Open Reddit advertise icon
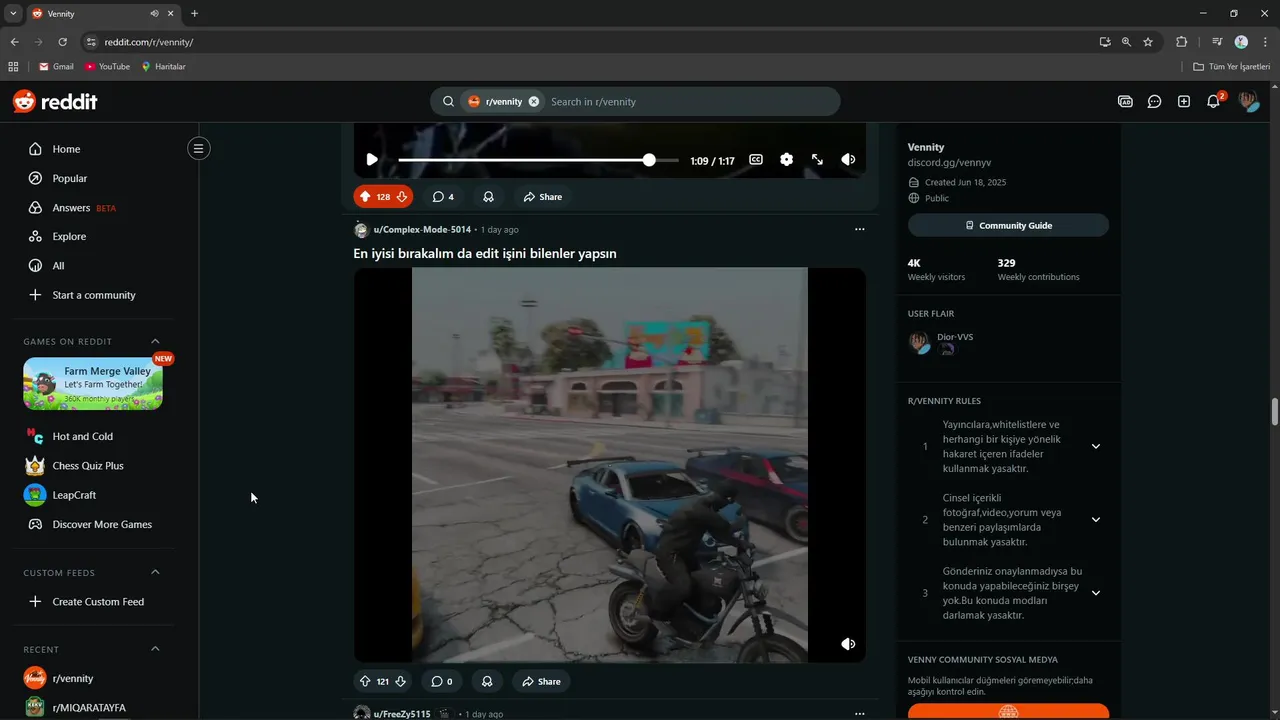The image size is (1280, 720). (1125, 101)
